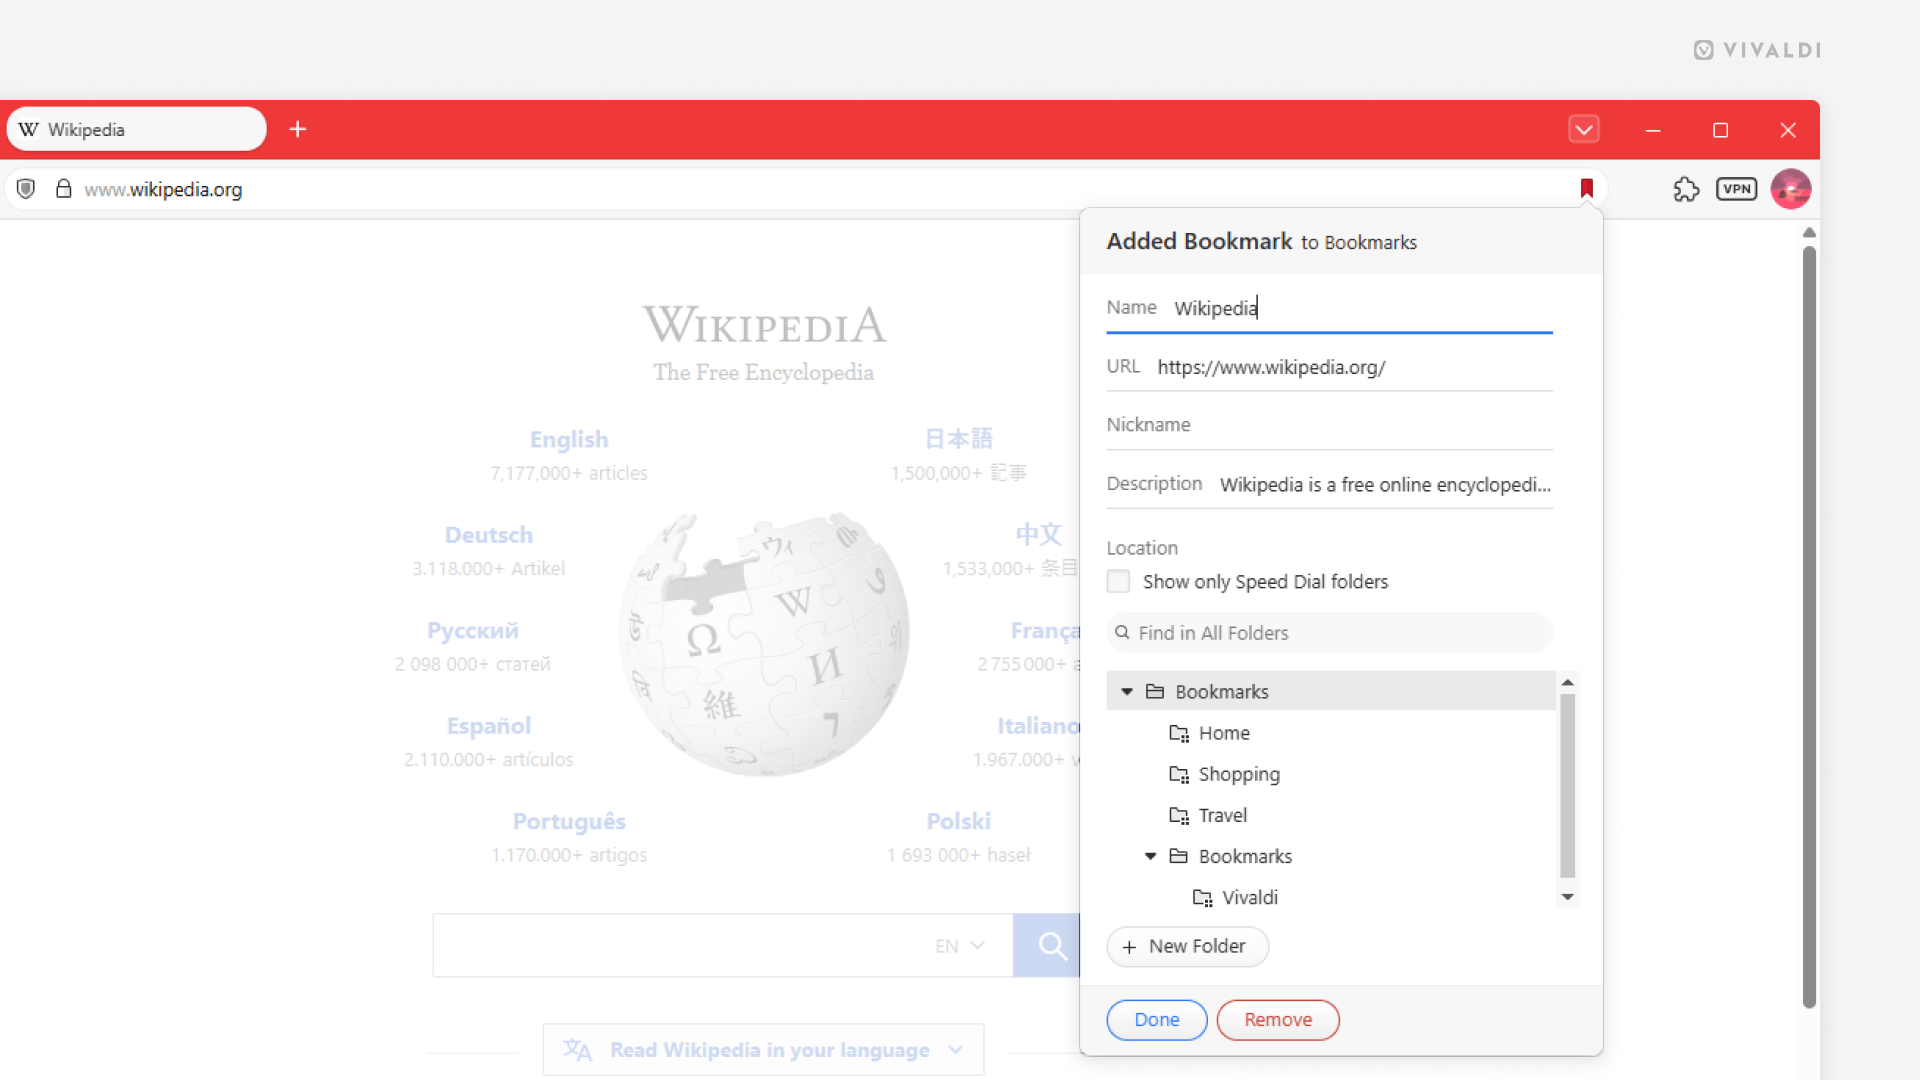
Task: Open the Extensions puzzle icon
Action: click(1686, 189)
